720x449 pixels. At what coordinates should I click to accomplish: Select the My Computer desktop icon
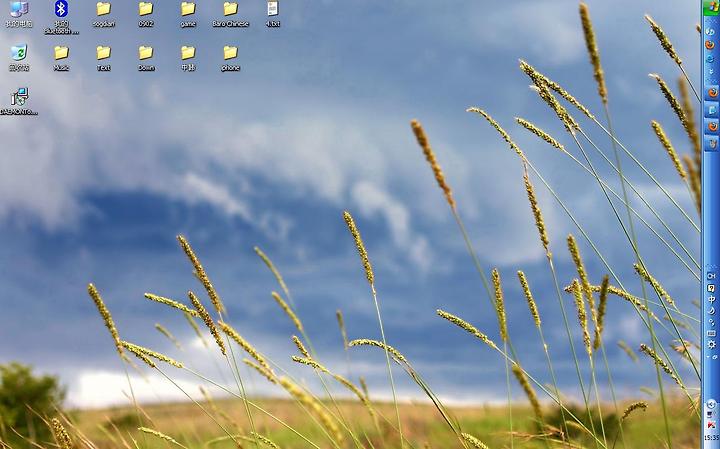(x=19, y=14)
